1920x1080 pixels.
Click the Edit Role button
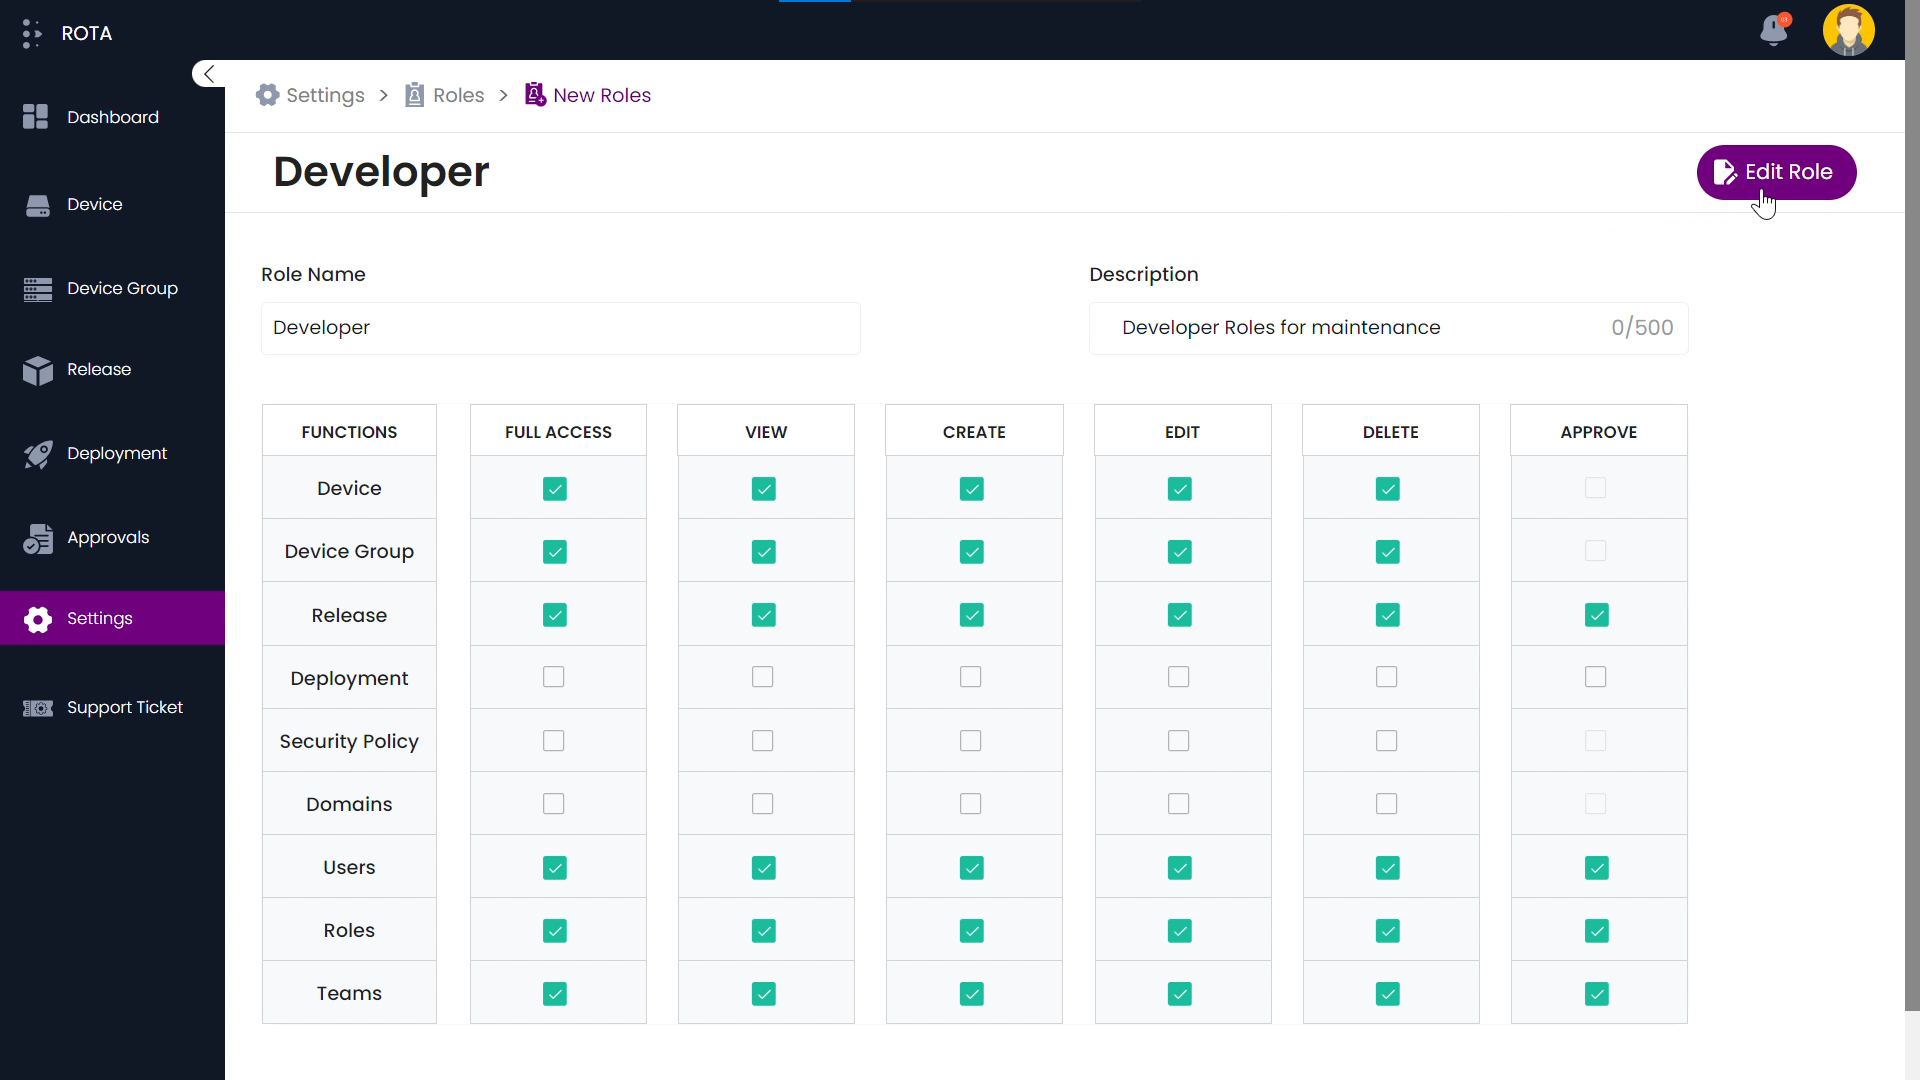point(1776,172)
